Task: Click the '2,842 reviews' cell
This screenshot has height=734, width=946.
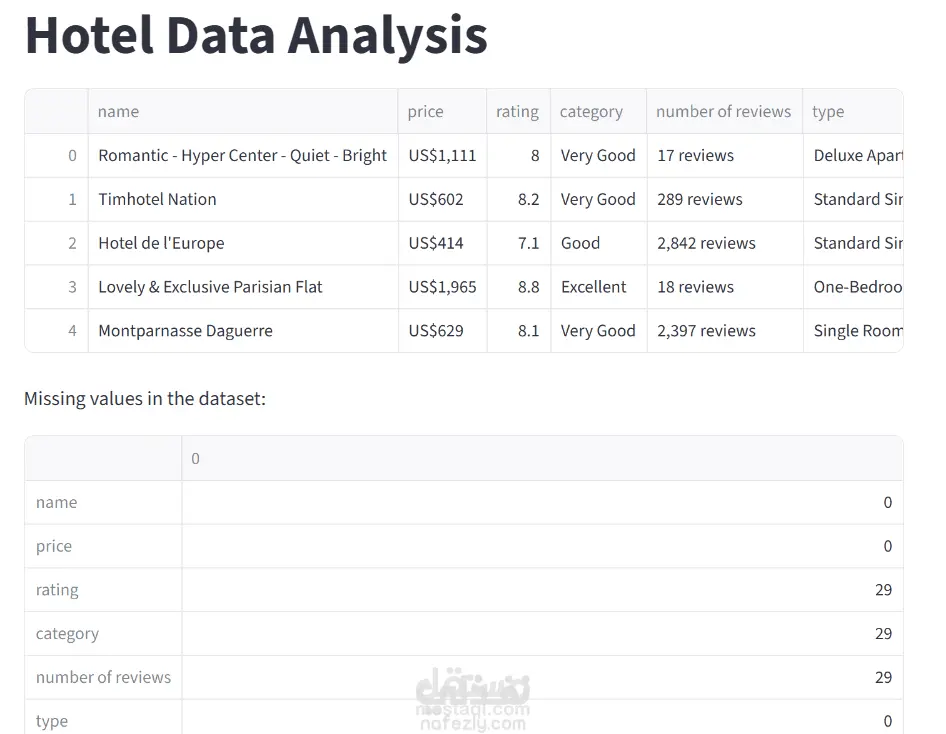Action: pyautogui.click(x=706, y=243)
